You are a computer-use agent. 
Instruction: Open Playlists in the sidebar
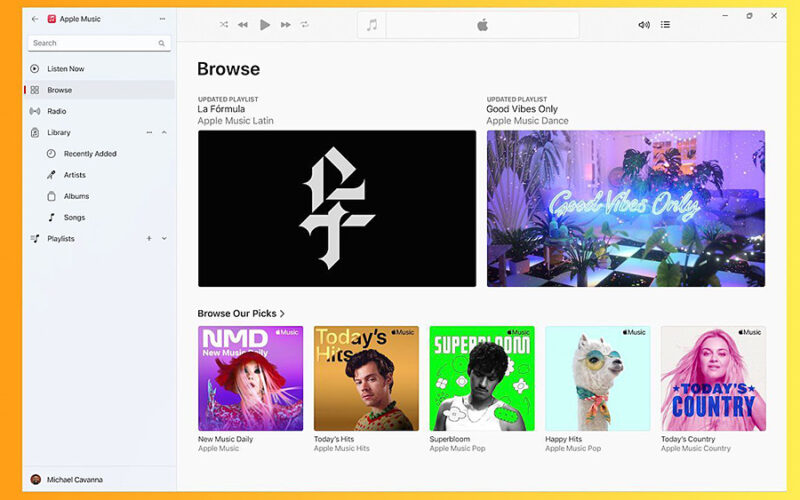[61, 239]
